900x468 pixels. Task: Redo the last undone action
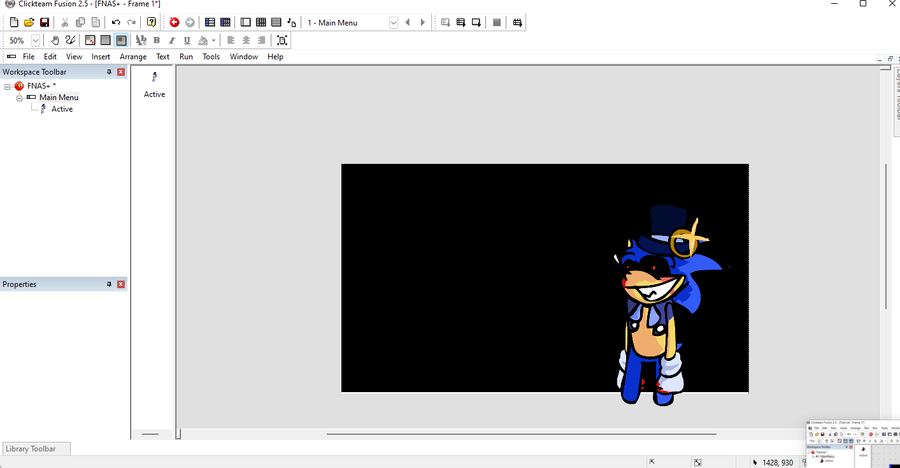pos(131,22)
